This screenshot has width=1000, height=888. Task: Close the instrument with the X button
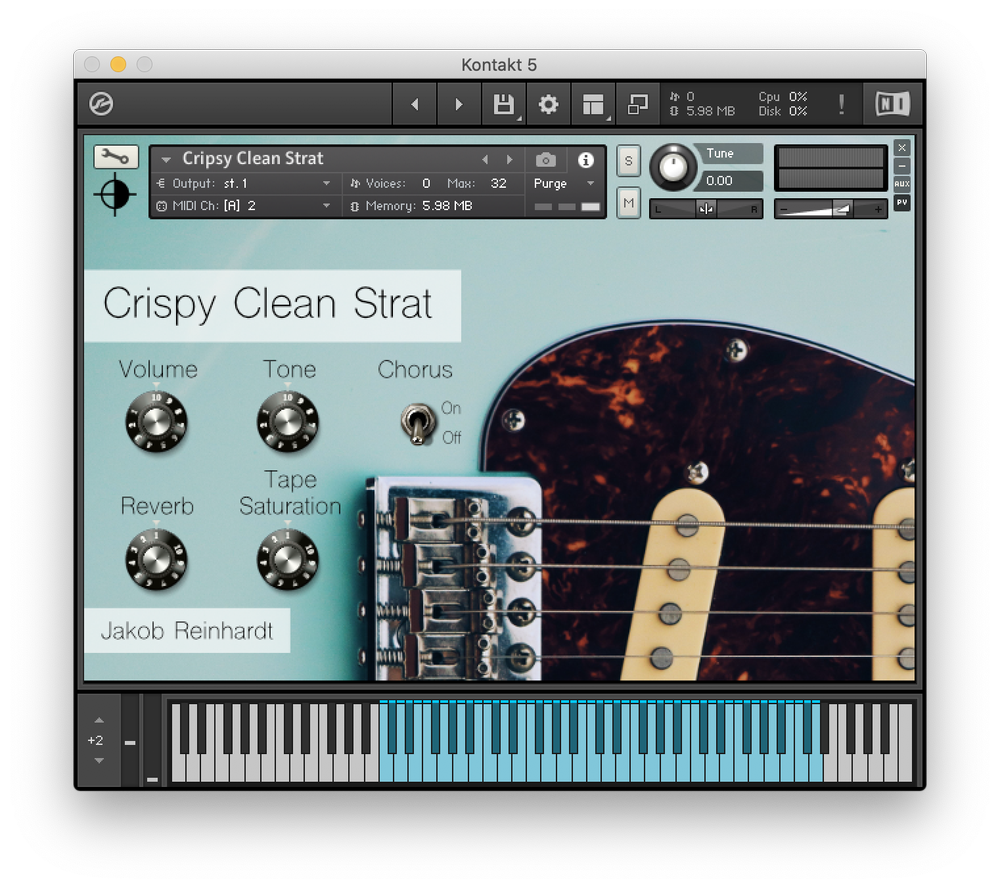coord(902,147)
